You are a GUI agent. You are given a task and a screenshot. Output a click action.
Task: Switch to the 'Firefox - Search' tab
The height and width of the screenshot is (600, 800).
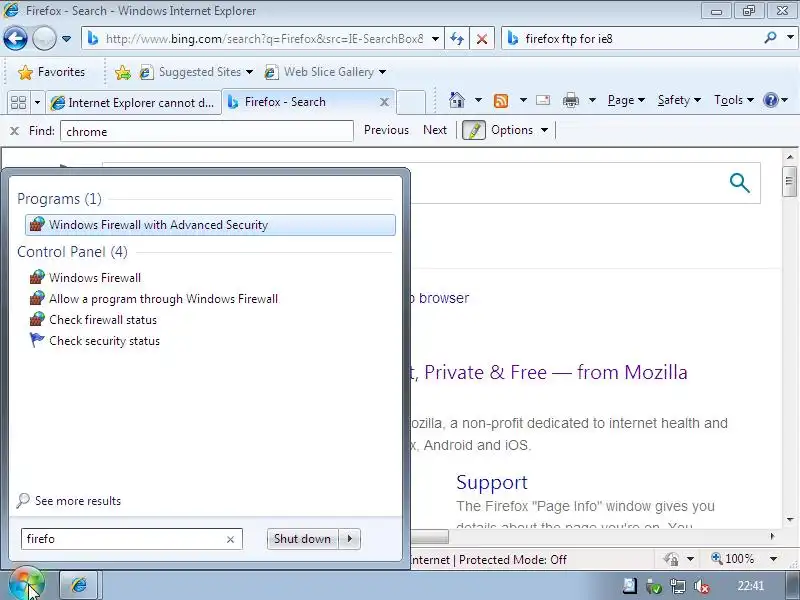tap(301, 102)
